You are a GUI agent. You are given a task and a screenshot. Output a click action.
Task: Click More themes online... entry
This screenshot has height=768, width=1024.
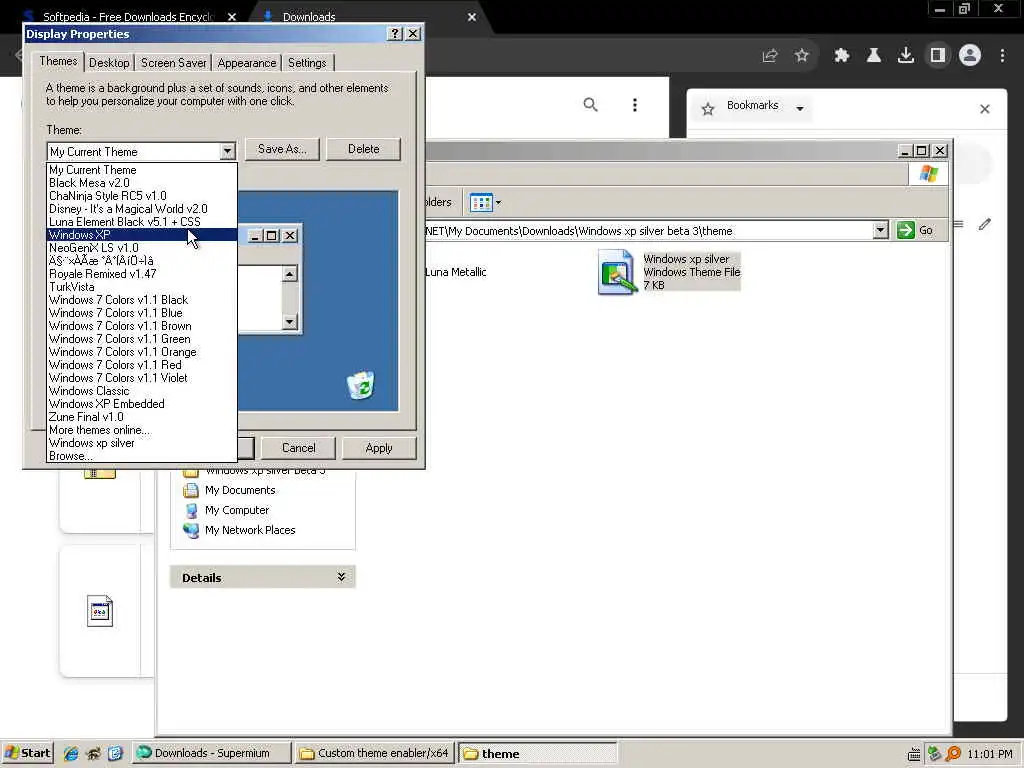pos(142,430)
